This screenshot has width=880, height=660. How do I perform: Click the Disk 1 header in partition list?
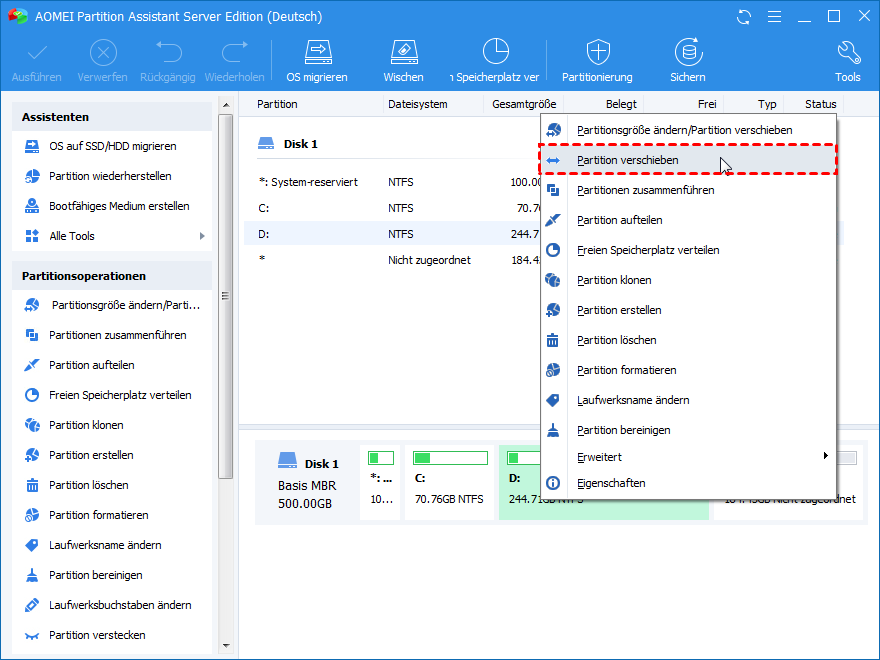coord(288,144)
